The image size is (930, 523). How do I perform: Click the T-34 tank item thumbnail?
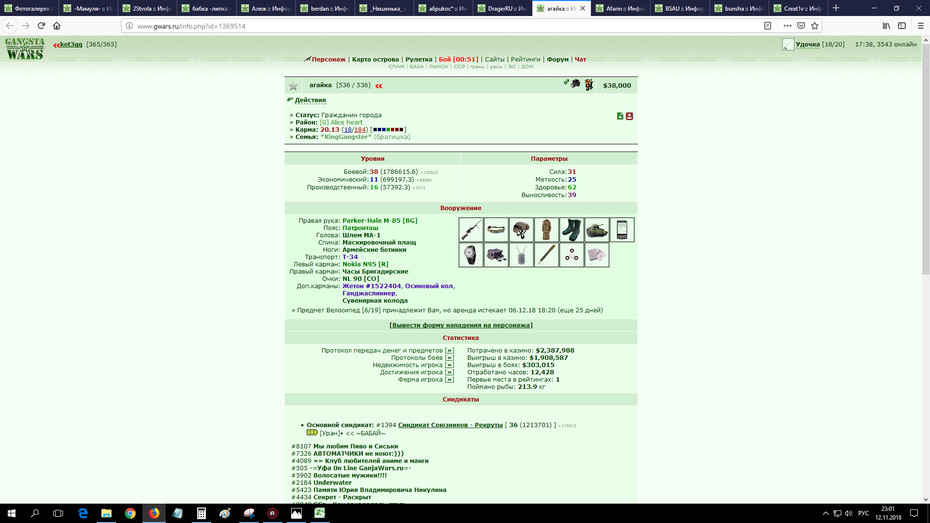[x=597, y=229]
